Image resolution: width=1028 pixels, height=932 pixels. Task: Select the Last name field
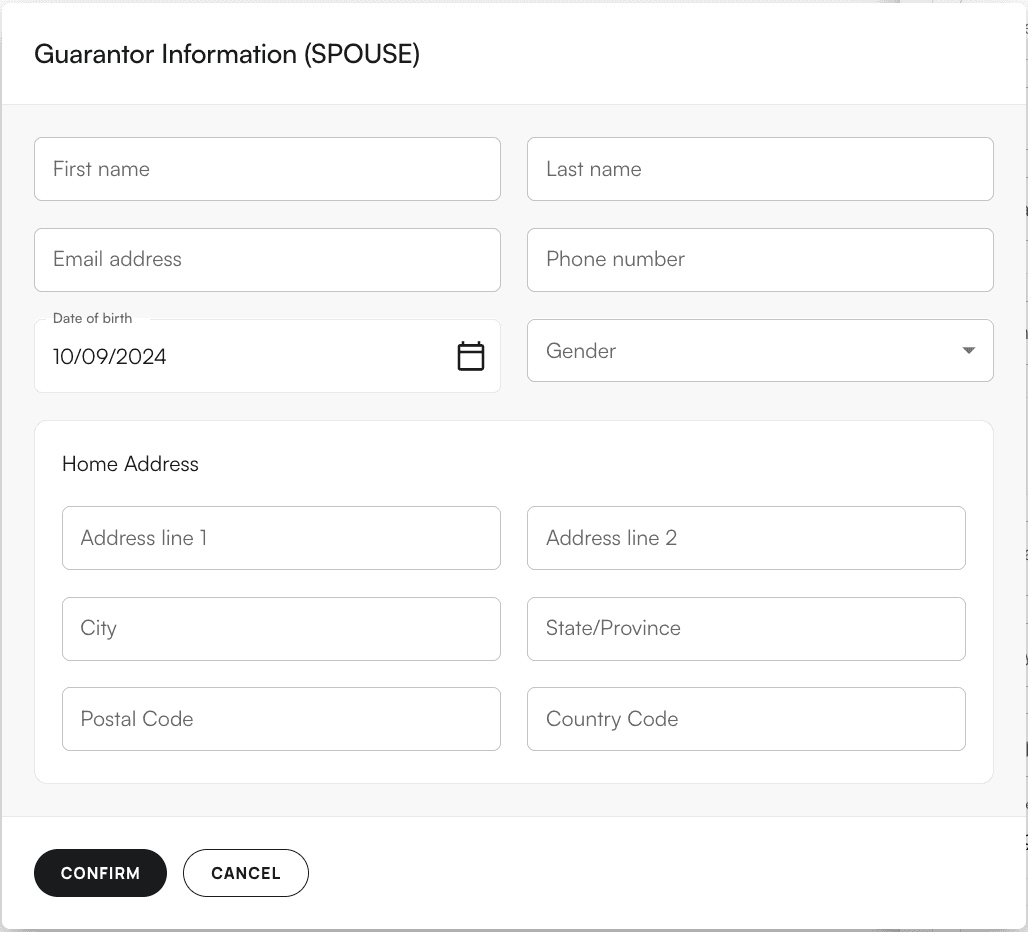760,169
